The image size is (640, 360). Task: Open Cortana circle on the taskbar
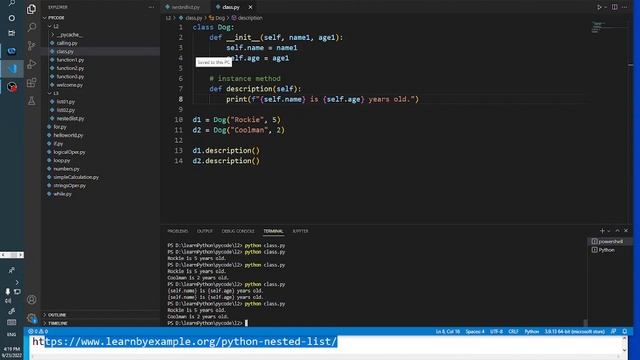click(11, 18)
